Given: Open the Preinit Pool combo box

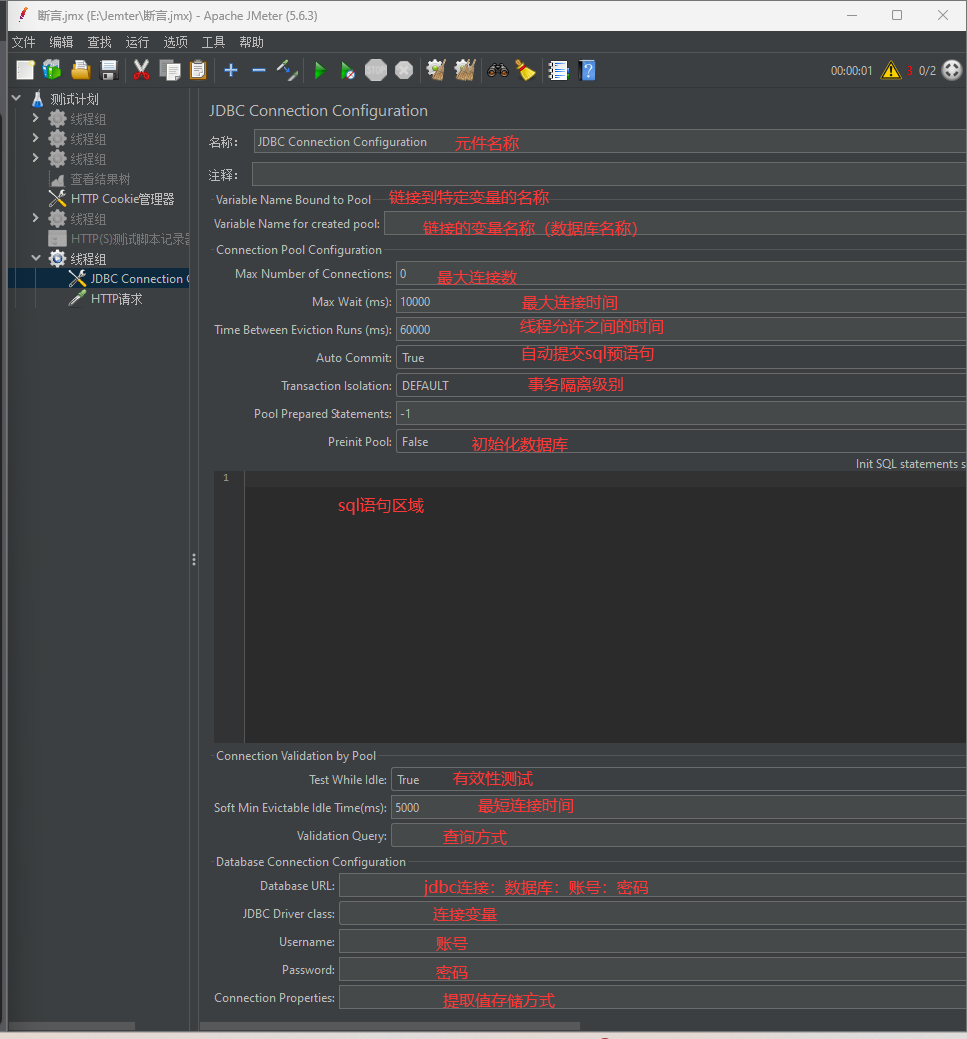Looking at the screenshot, I should tap(681, 441).
